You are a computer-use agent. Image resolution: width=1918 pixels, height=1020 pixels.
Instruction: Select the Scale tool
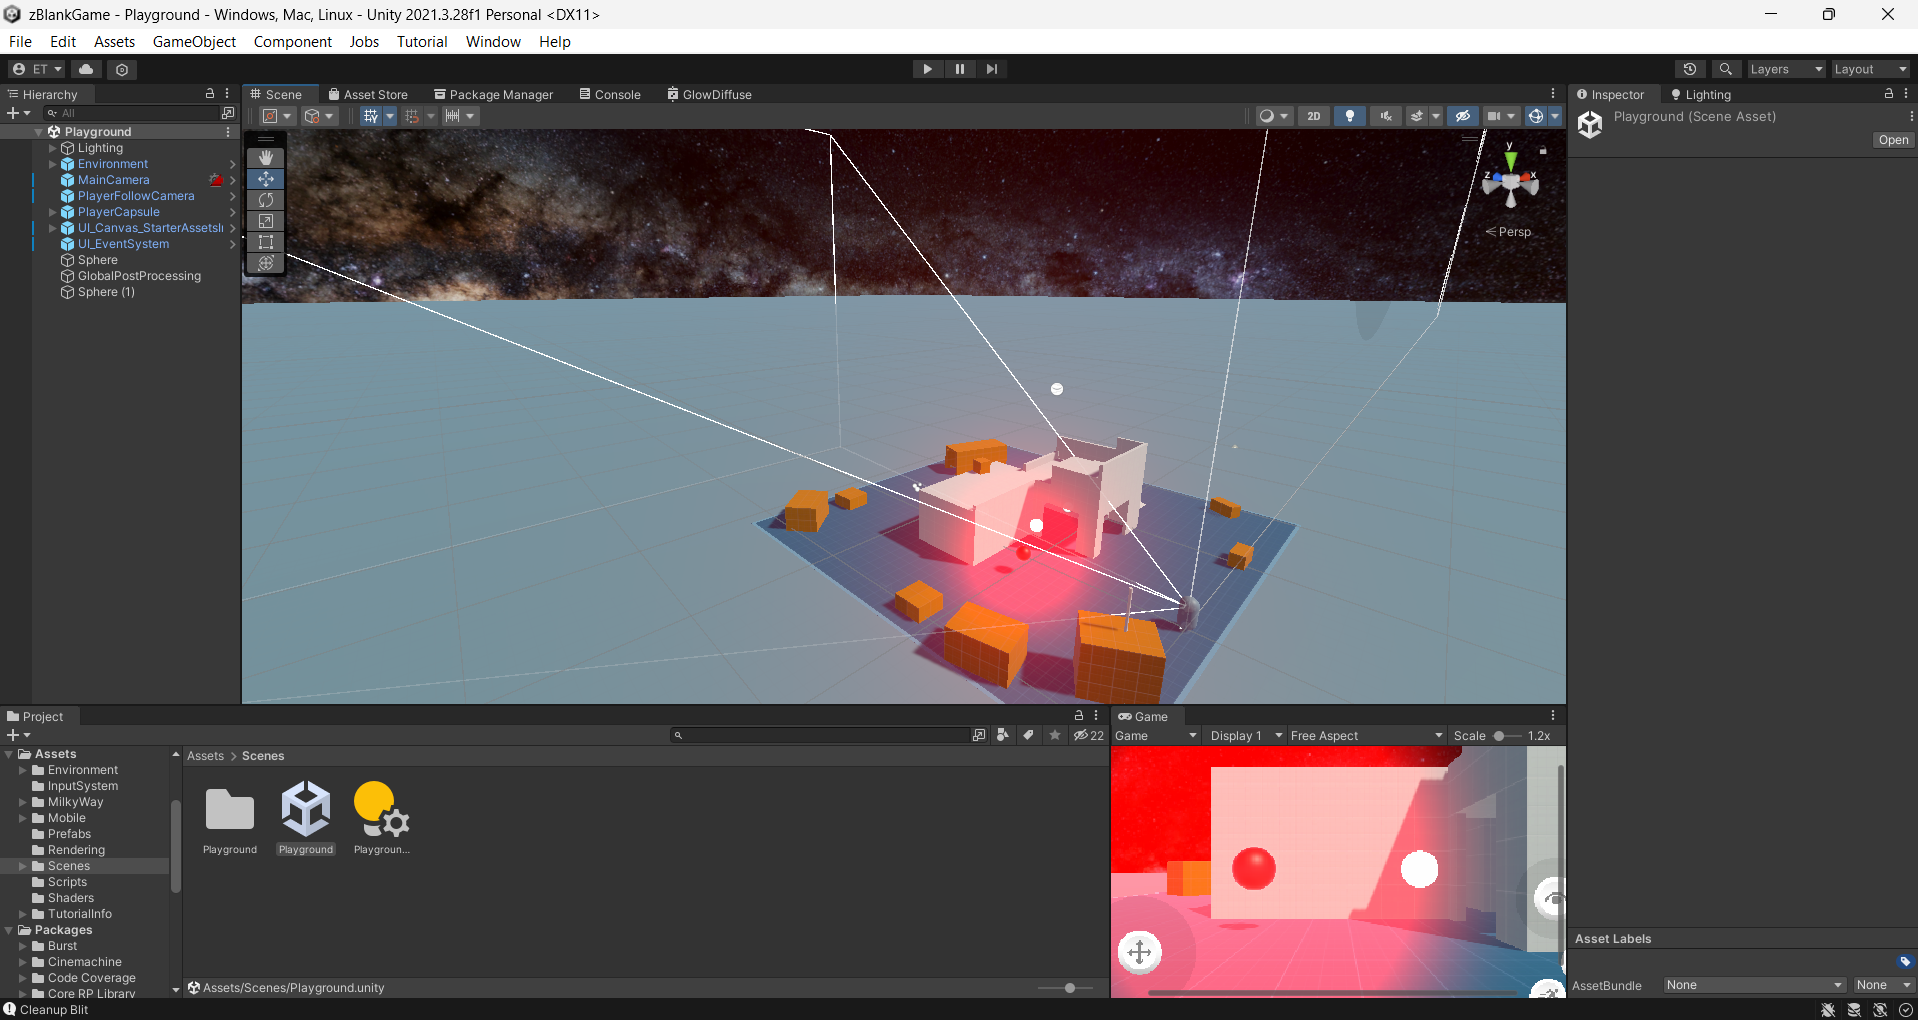(266, 221)
